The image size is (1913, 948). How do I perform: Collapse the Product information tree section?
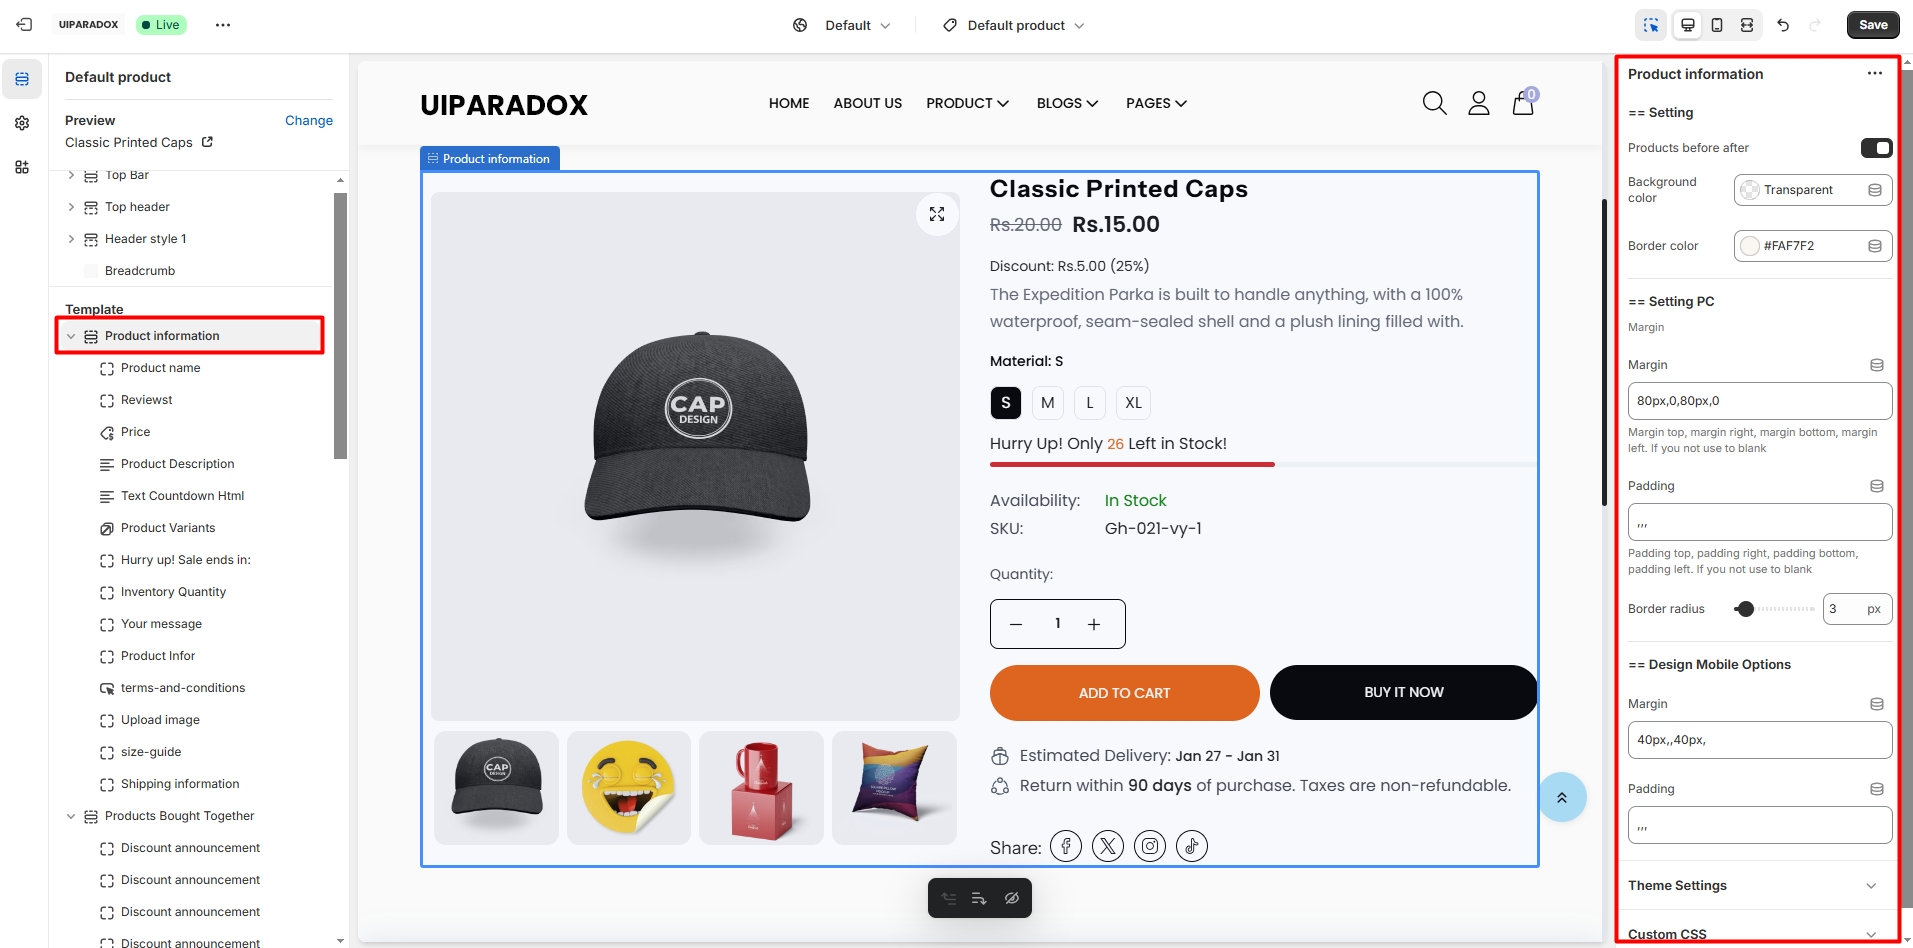(71, 336)
